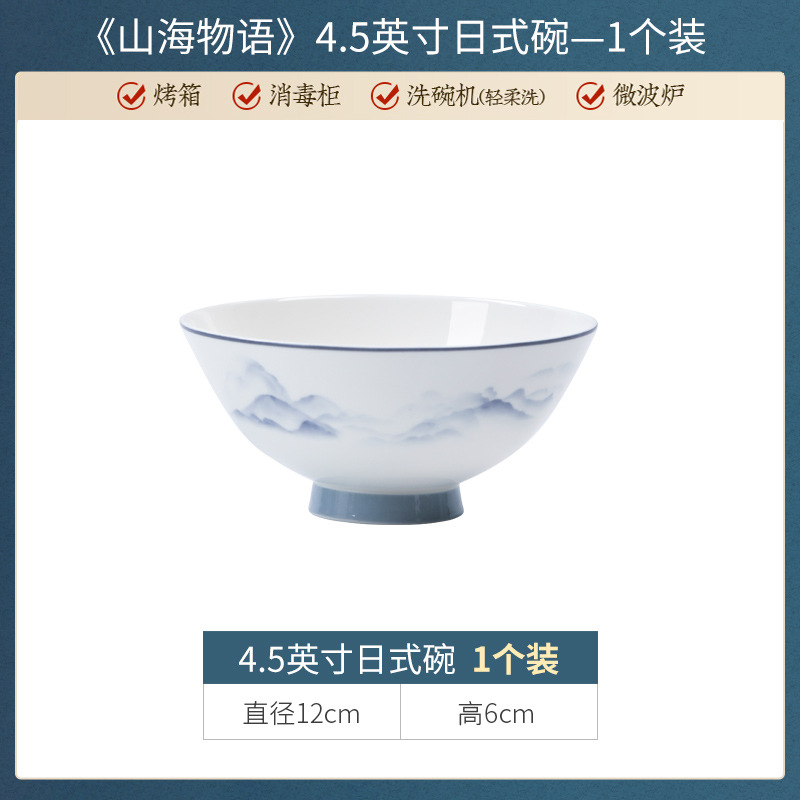The image size is (800, 800).
Task: Click the 直径12cm spec cell
Action: point(302,712)
